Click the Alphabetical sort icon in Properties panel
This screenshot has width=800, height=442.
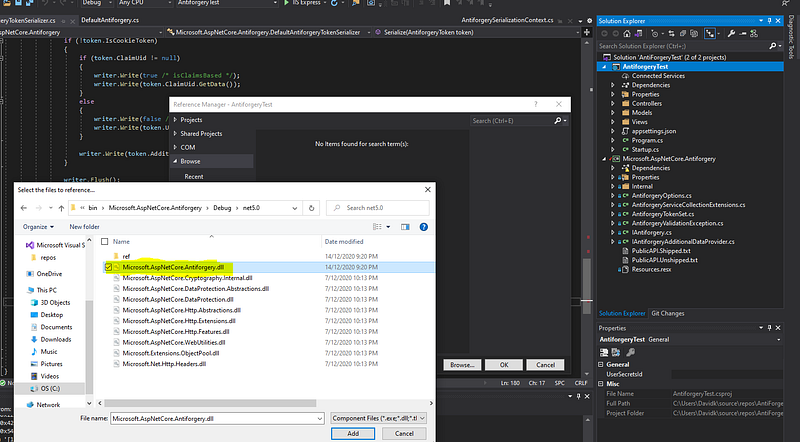616,352
